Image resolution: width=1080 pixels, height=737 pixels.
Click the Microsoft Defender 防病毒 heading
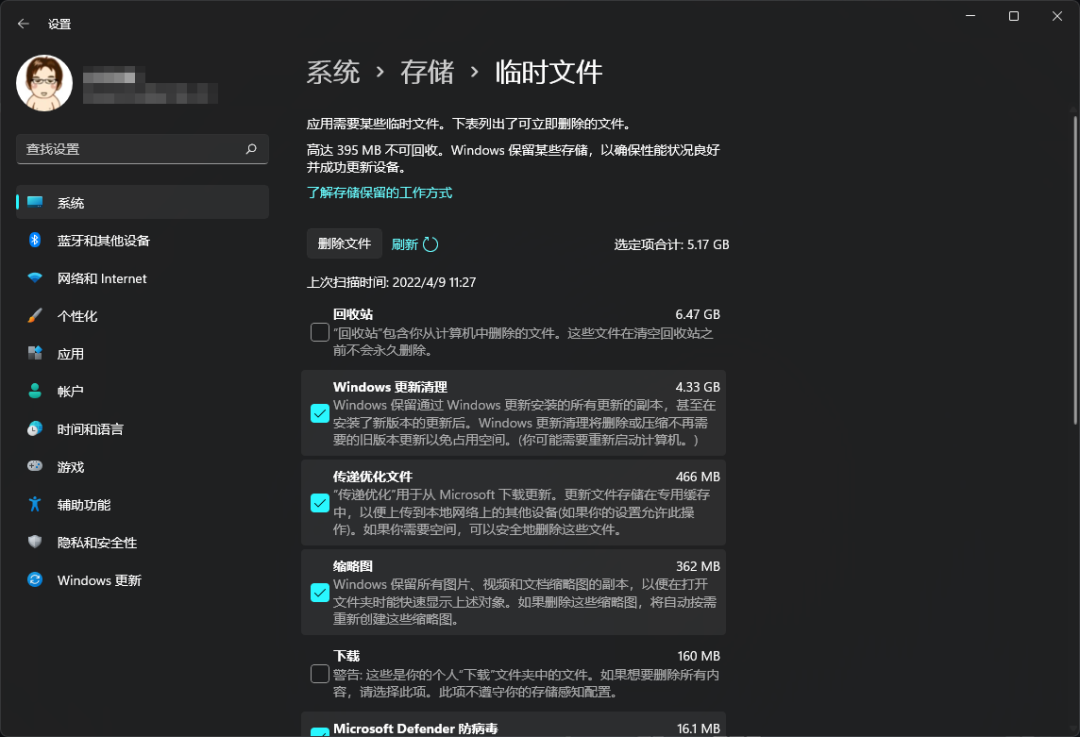pyautogui.click(x=415, y=729)
